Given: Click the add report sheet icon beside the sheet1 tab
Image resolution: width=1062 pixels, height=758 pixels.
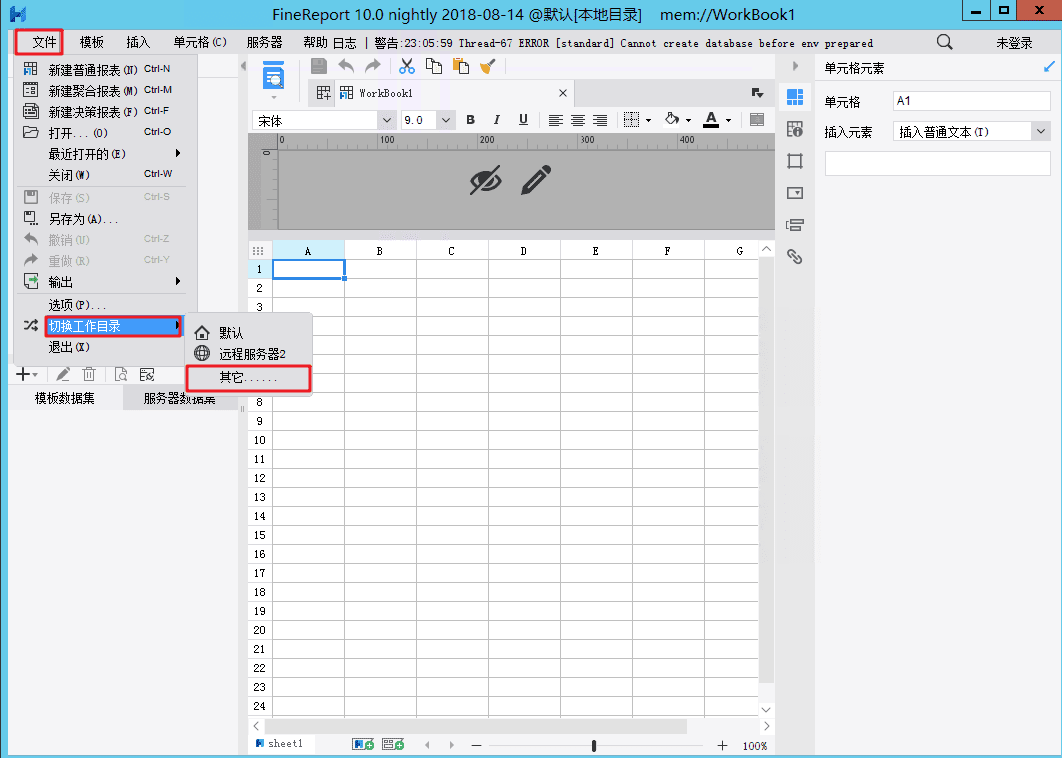Looking at the screenshot, I should tap(363, 744).
